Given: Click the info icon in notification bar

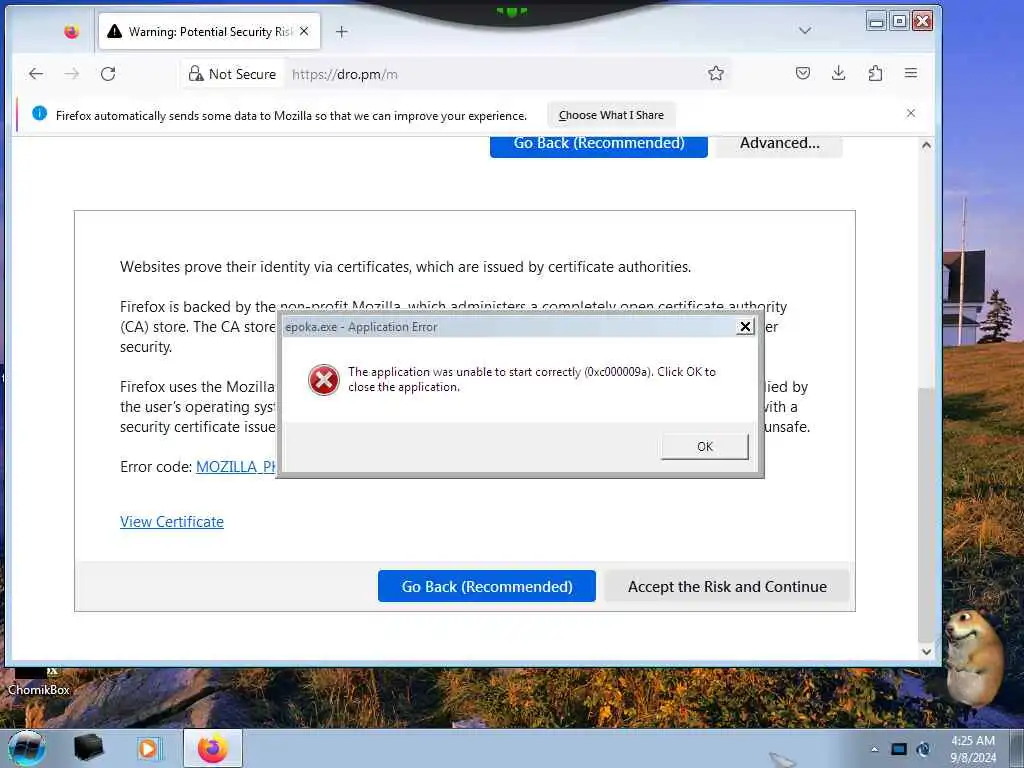Looking at the screenshot, I should click(39, 114).
